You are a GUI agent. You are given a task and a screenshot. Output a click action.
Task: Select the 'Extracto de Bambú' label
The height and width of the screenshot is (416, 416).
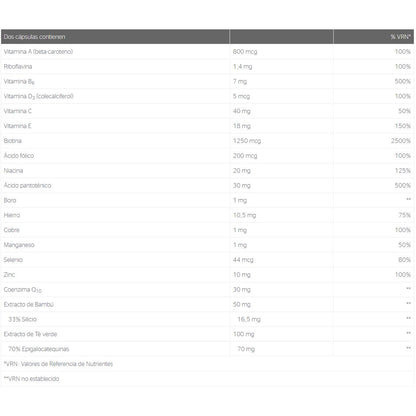[29, 304]
